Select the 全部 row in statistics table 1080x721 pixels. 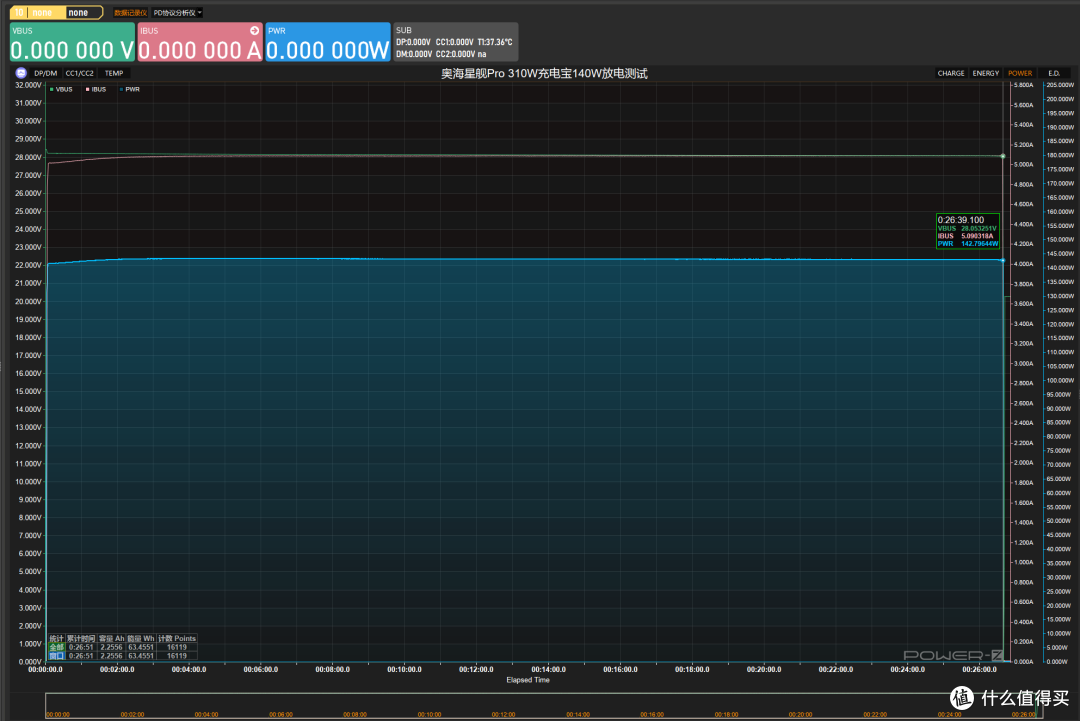click(123, 647)
